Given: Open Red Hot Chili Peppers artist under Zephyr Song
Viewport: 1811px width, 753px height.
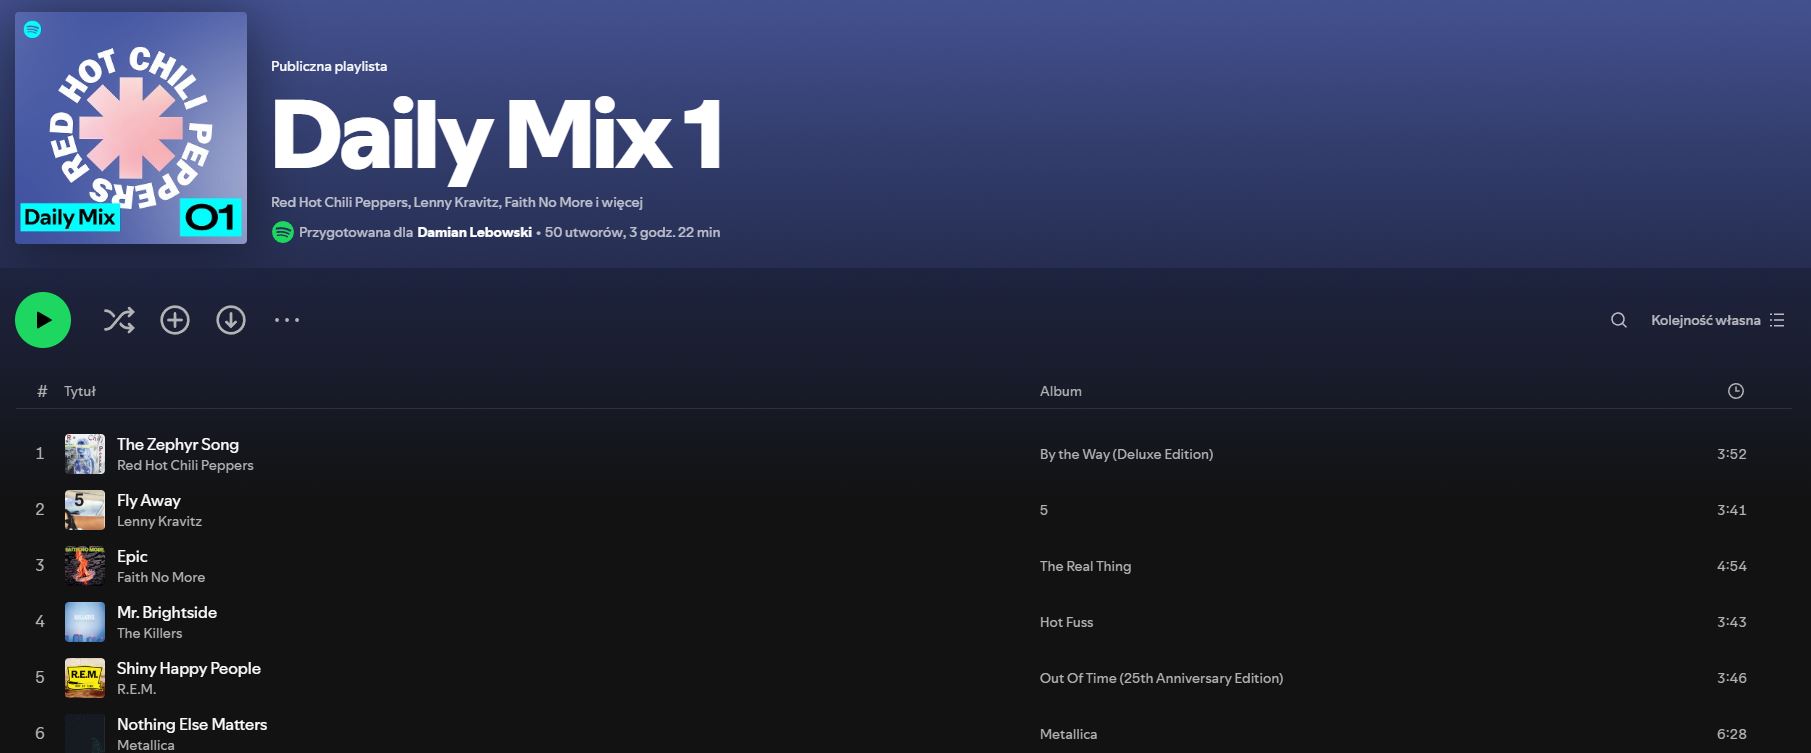Looking at the screenshot, I should (185, 465).
